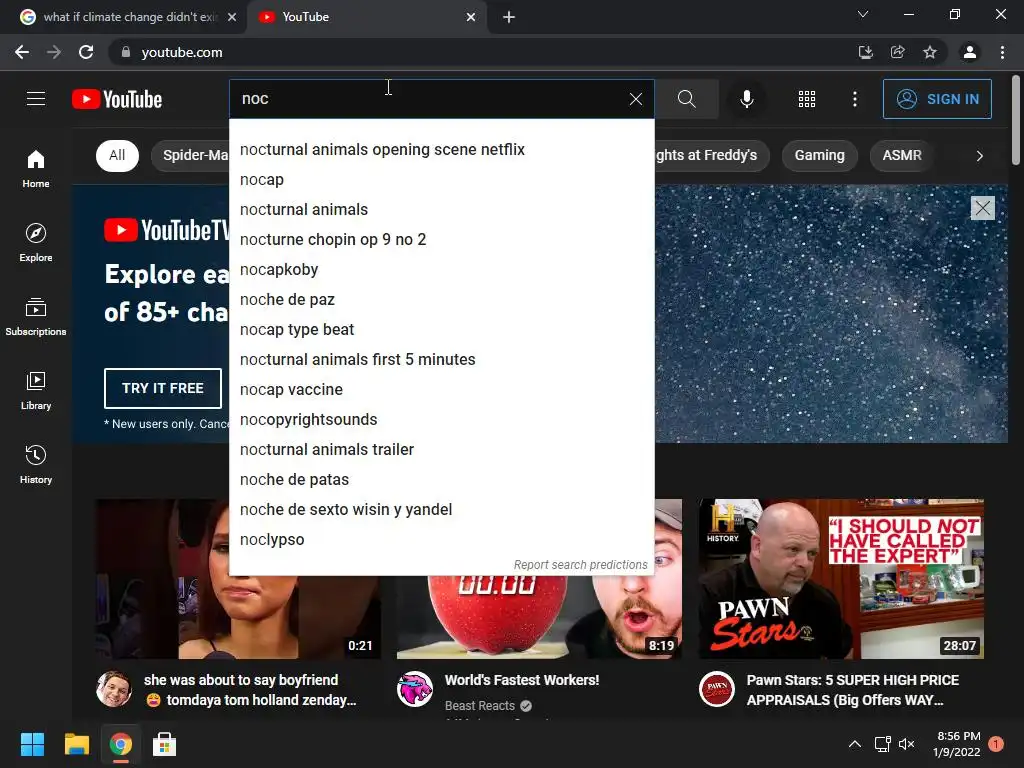Choose the suggestion reading just nocturnal animals
Image resolution: width=1024 pixels, height=768 pixels.
441,210
